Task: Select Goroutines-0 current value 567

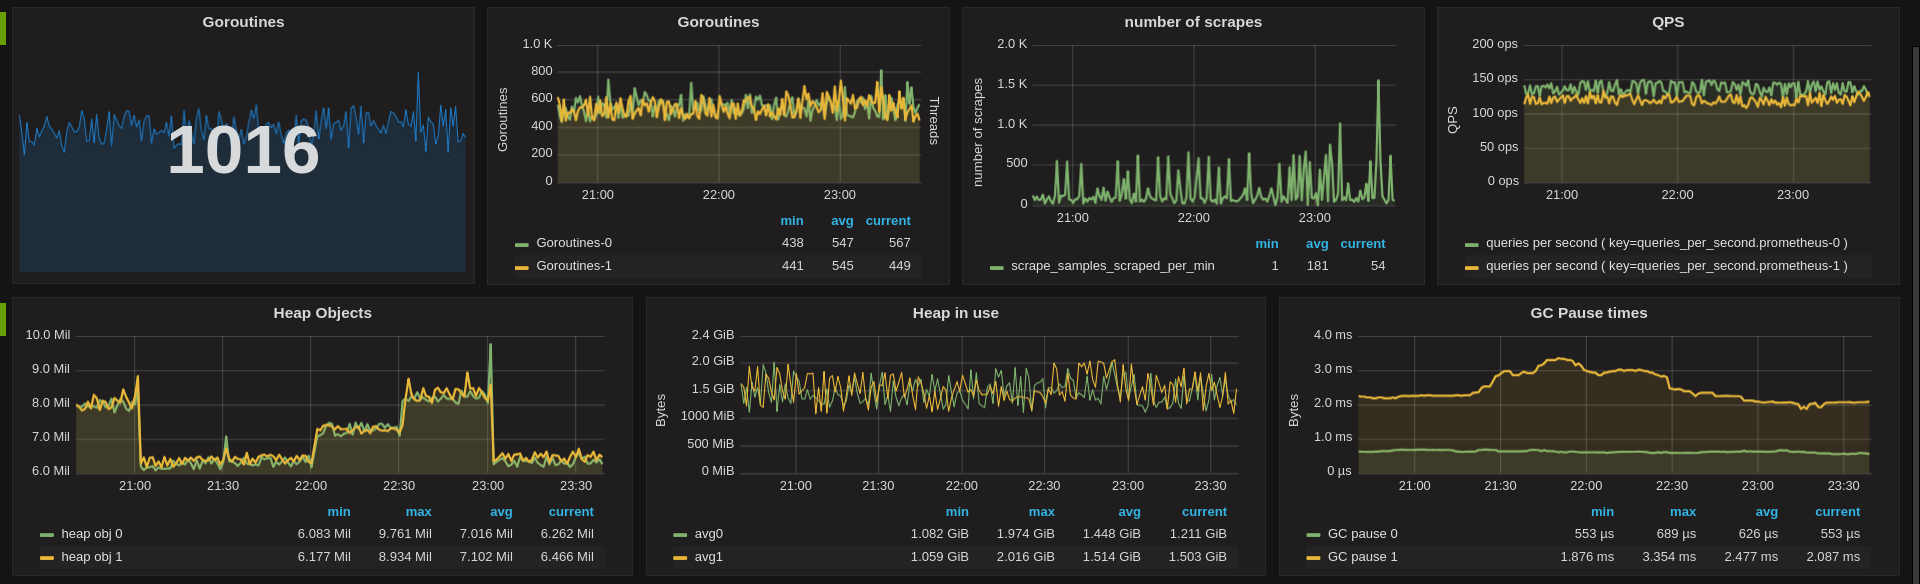Action: (x=899, y=243)
